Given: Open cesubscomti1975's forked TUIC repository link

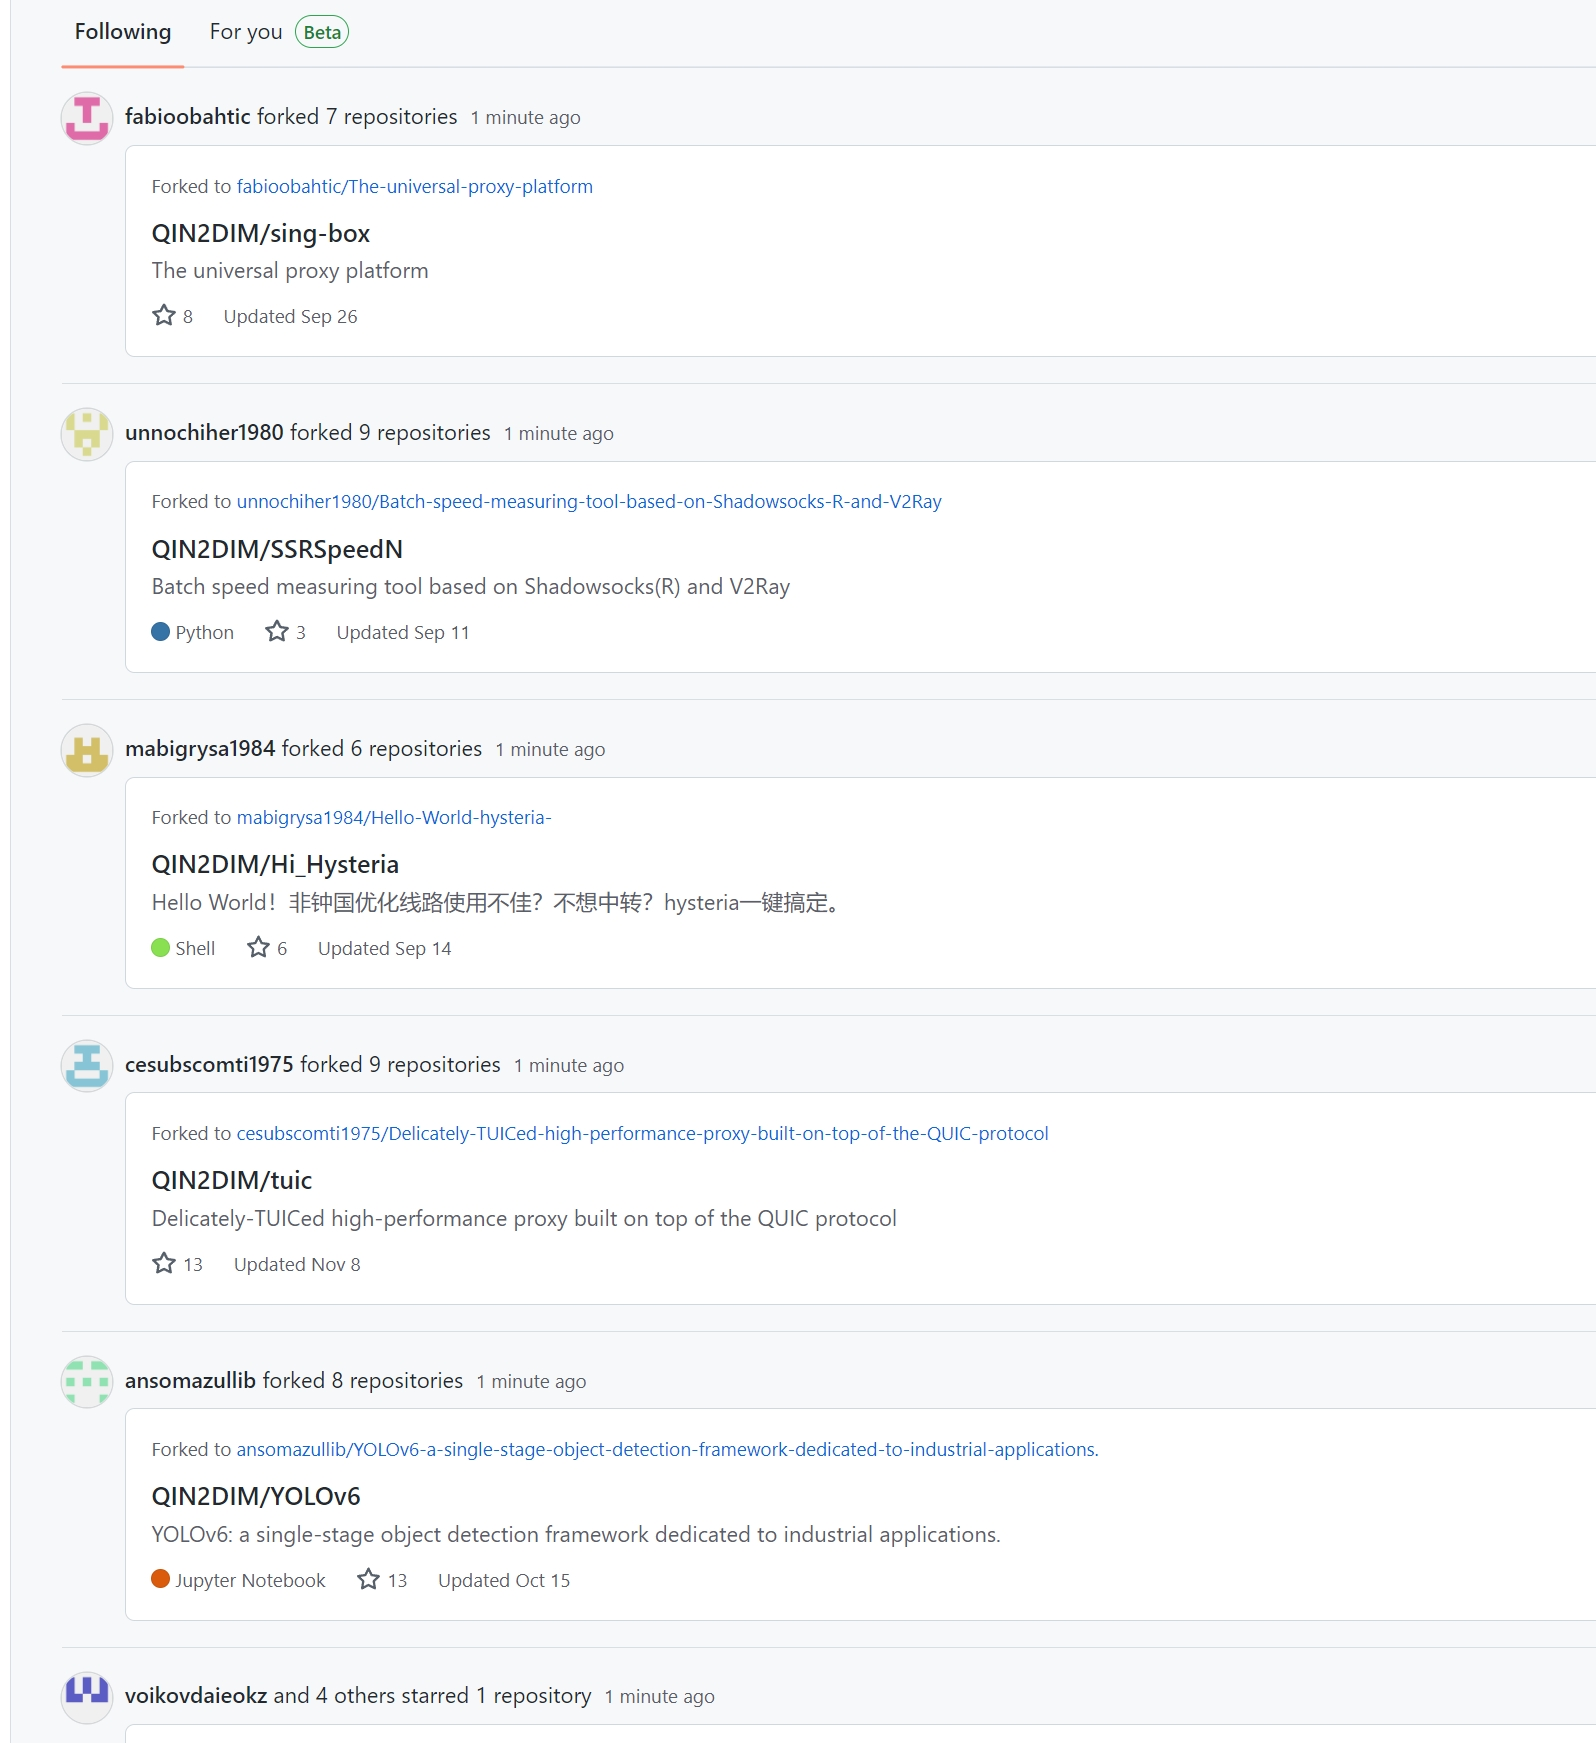Looking at the screenshot, I should [642, 1133].
